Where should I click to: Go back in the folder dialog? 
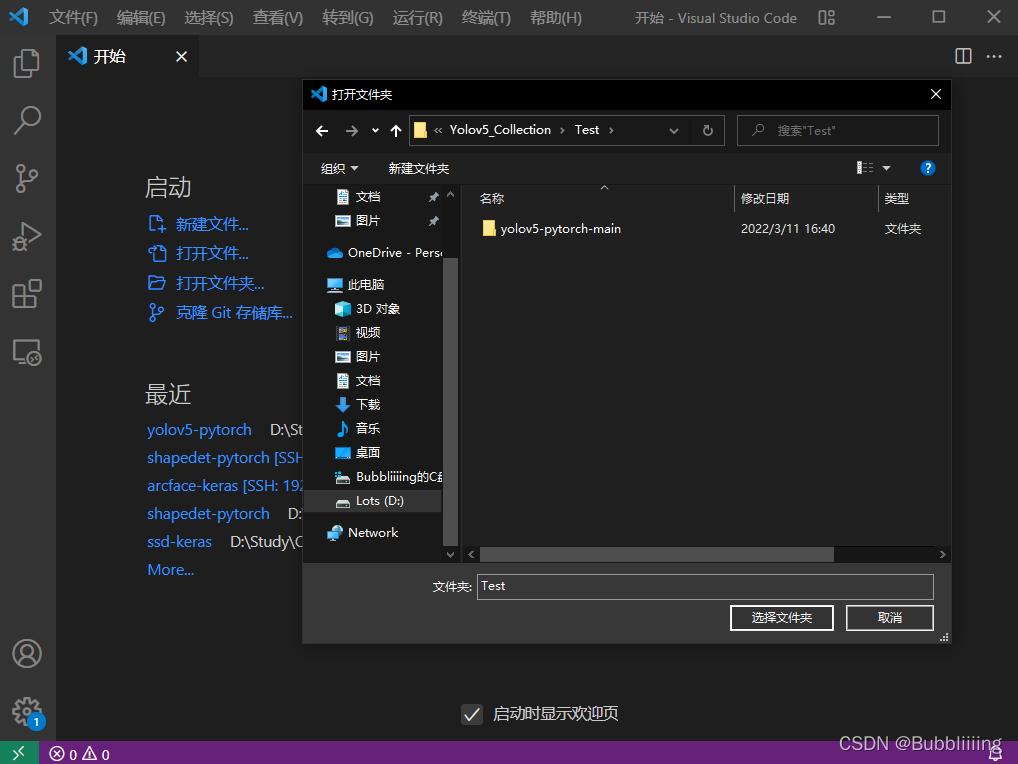322,130
